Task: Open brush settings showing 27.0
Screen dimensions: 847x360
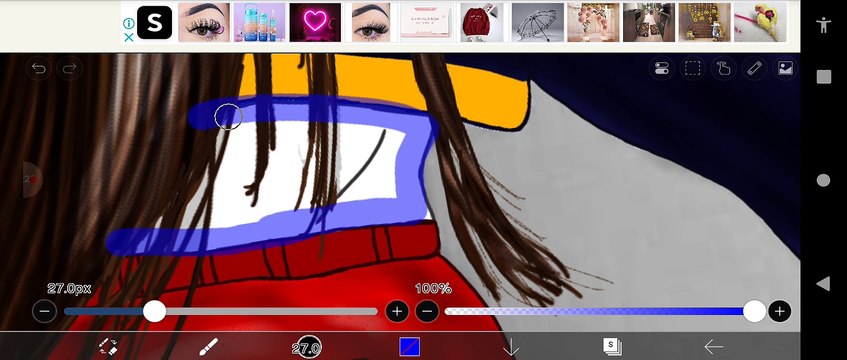Action: [307, 348]
